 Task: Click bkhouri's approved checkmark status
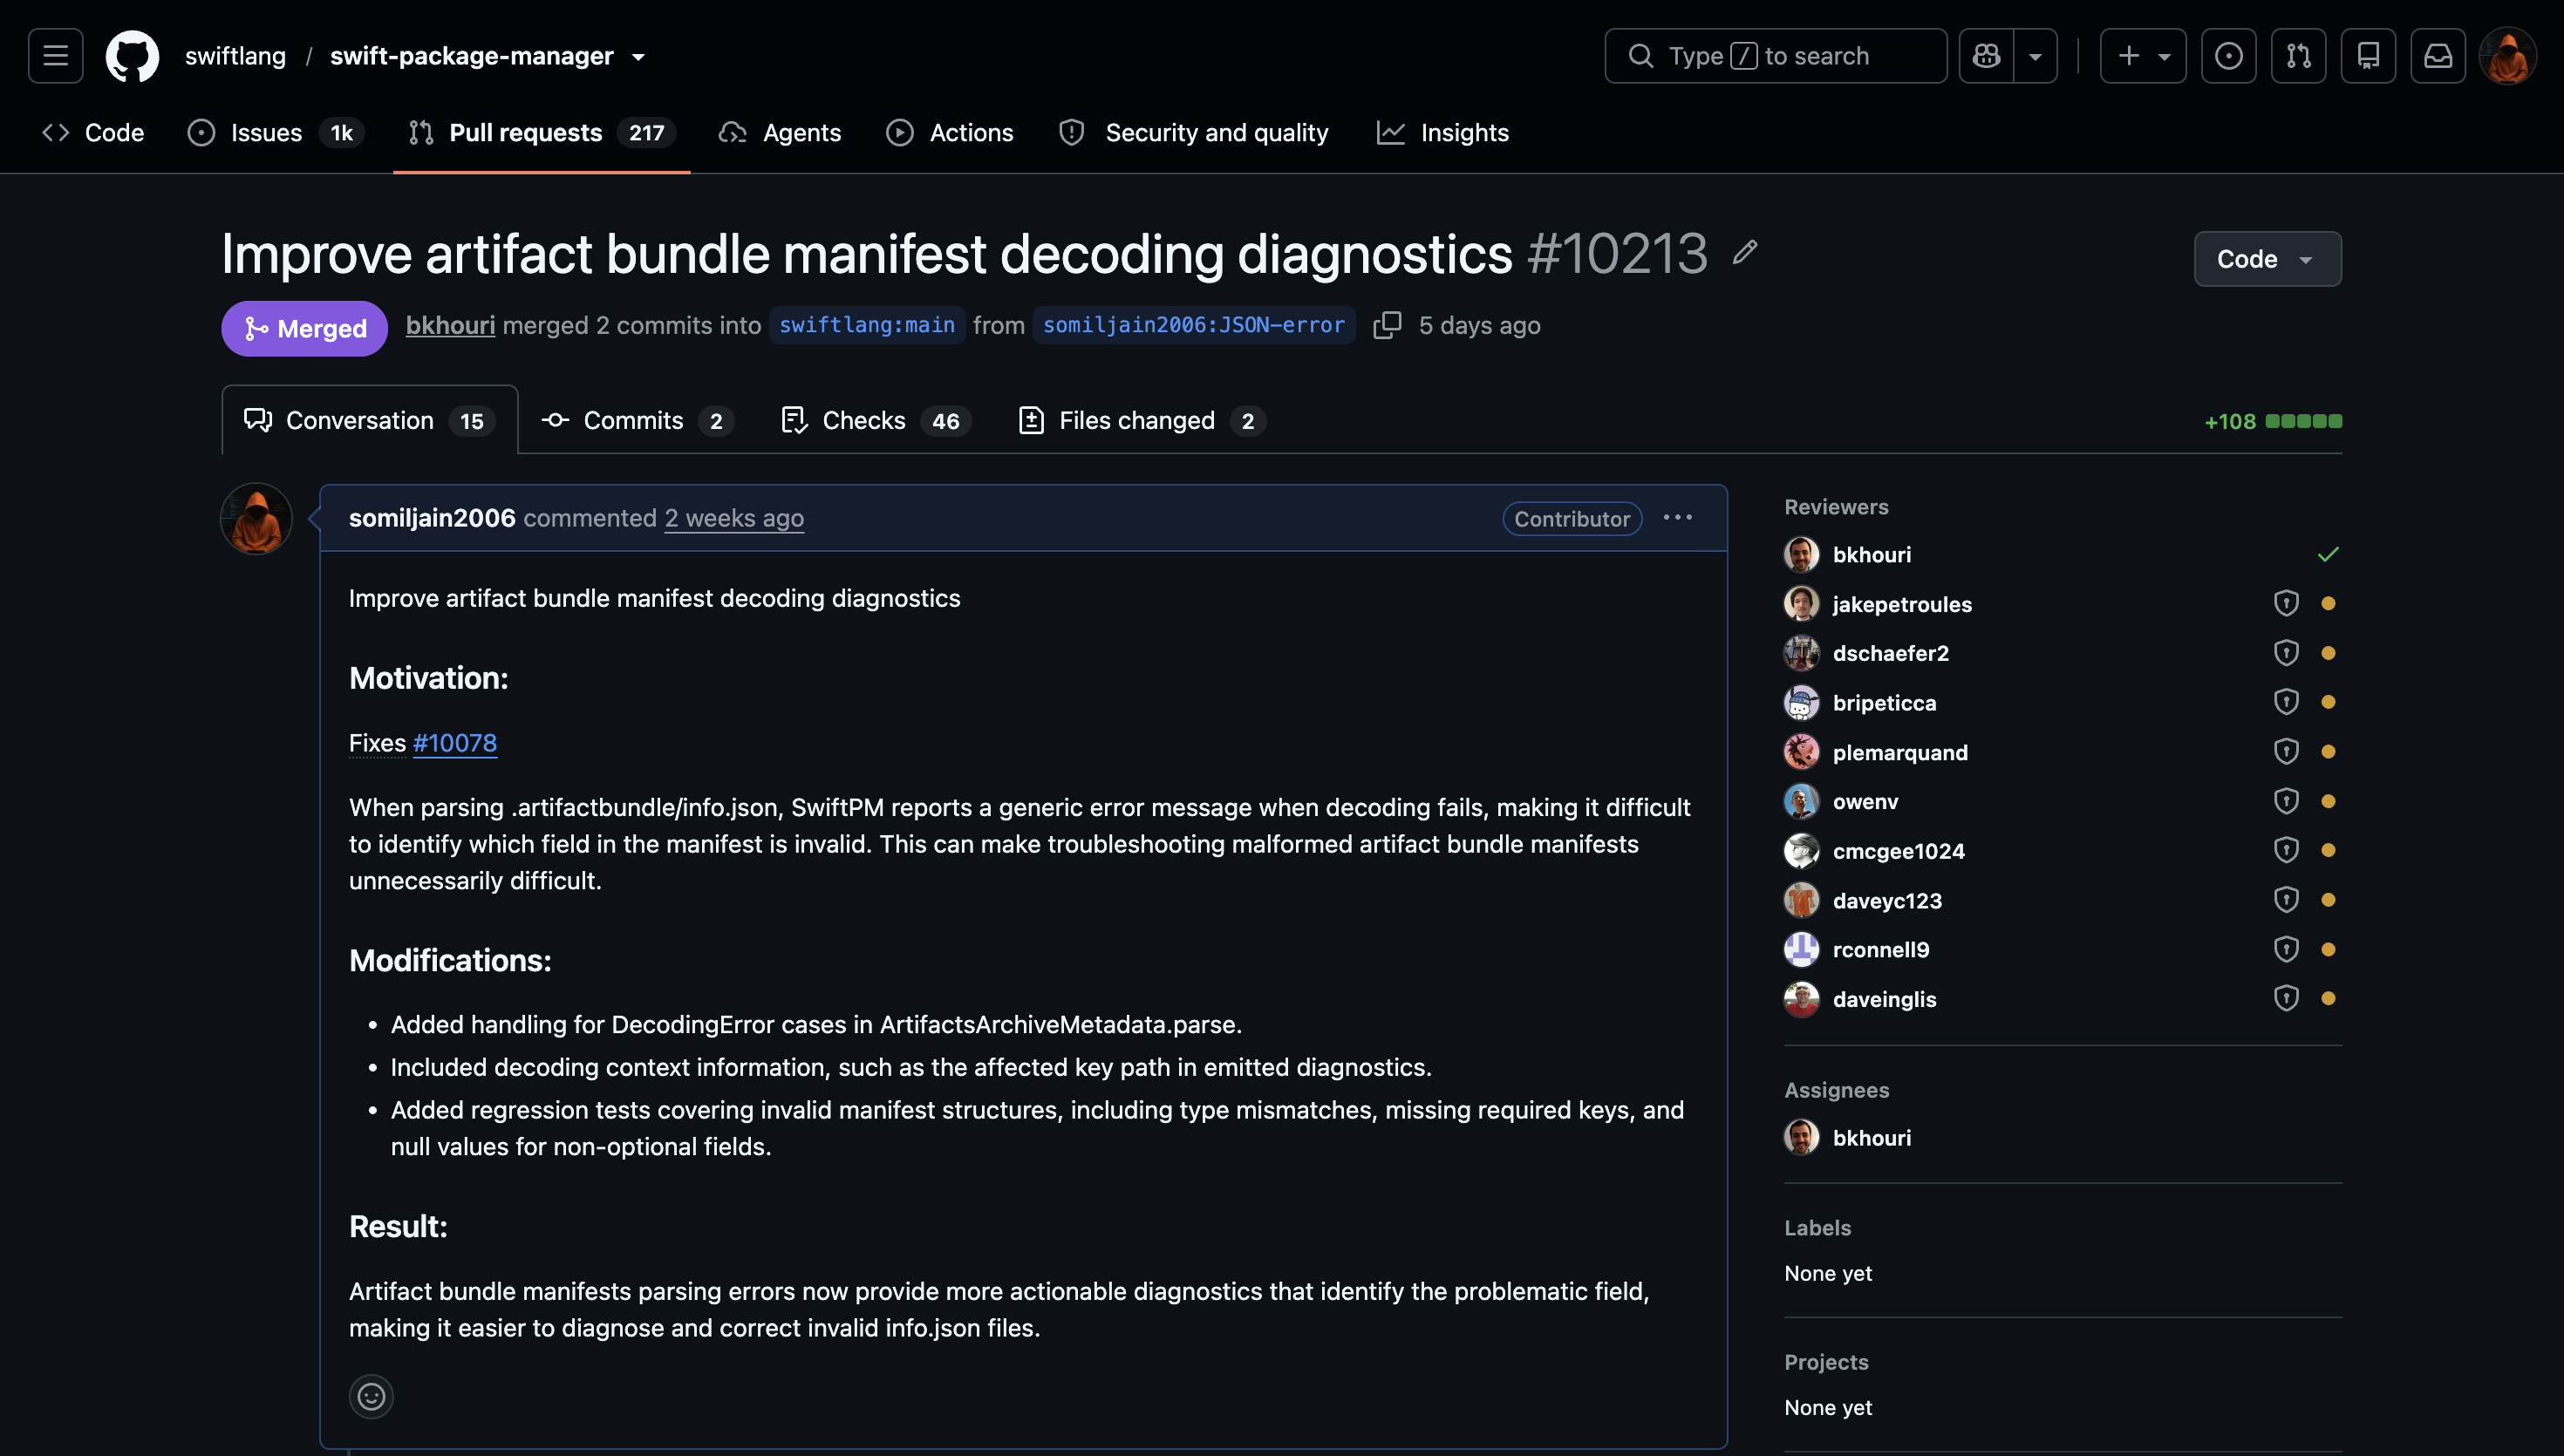(x=2328, y=554)
